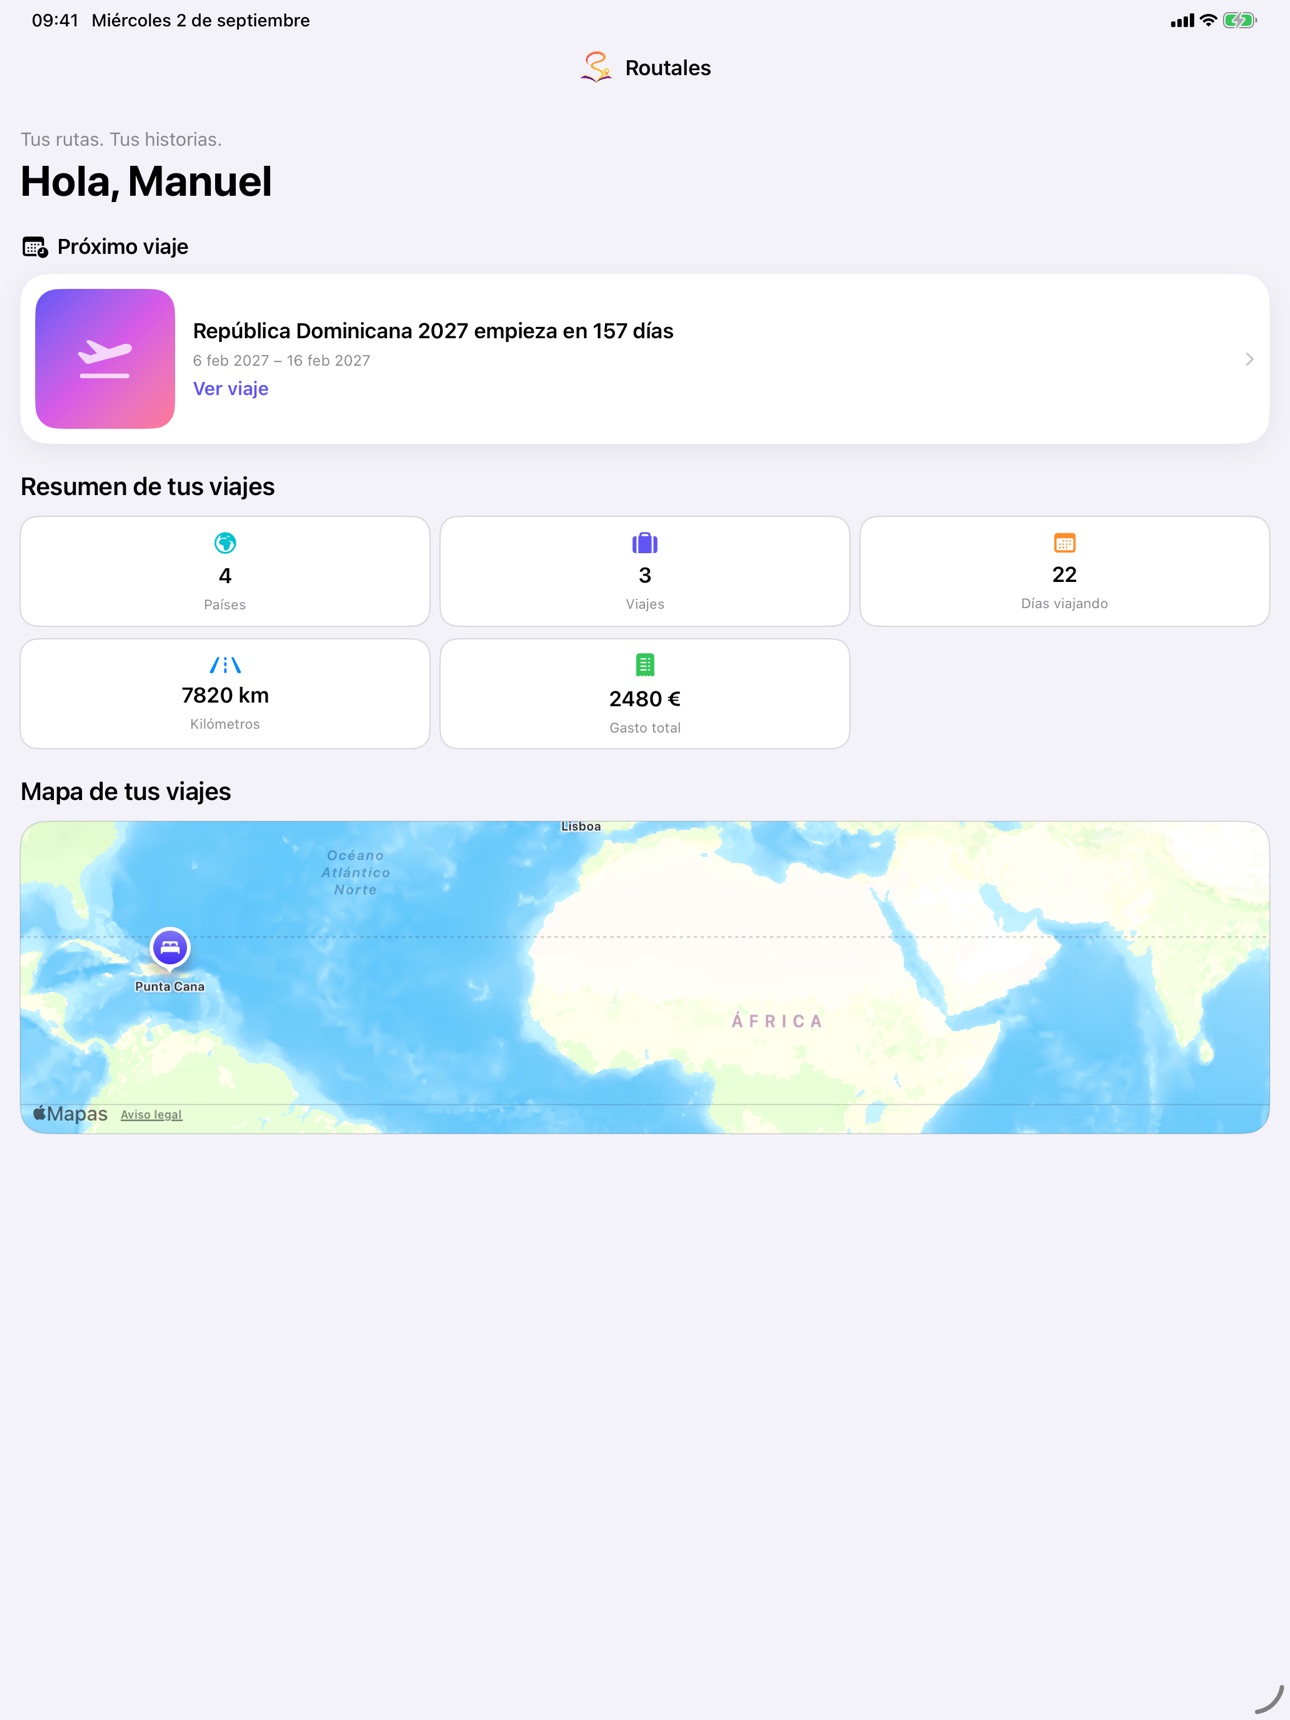1290x1720 pixels.
Task: Click the 'Miércoles 2 de septiembre' date
Action: tap(201, 20)
